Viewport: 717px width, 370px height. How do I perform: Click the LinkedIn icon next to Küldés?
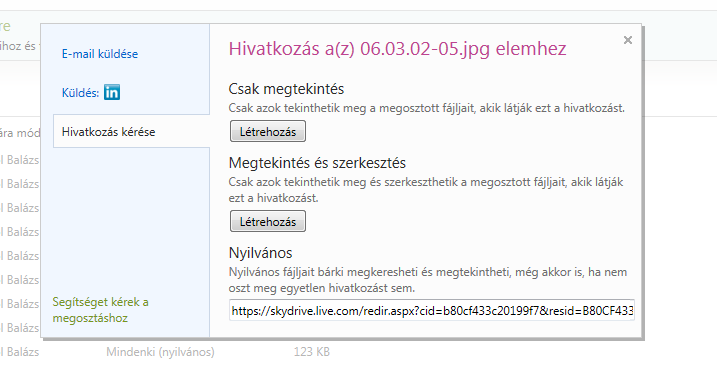tap(112, 92)
